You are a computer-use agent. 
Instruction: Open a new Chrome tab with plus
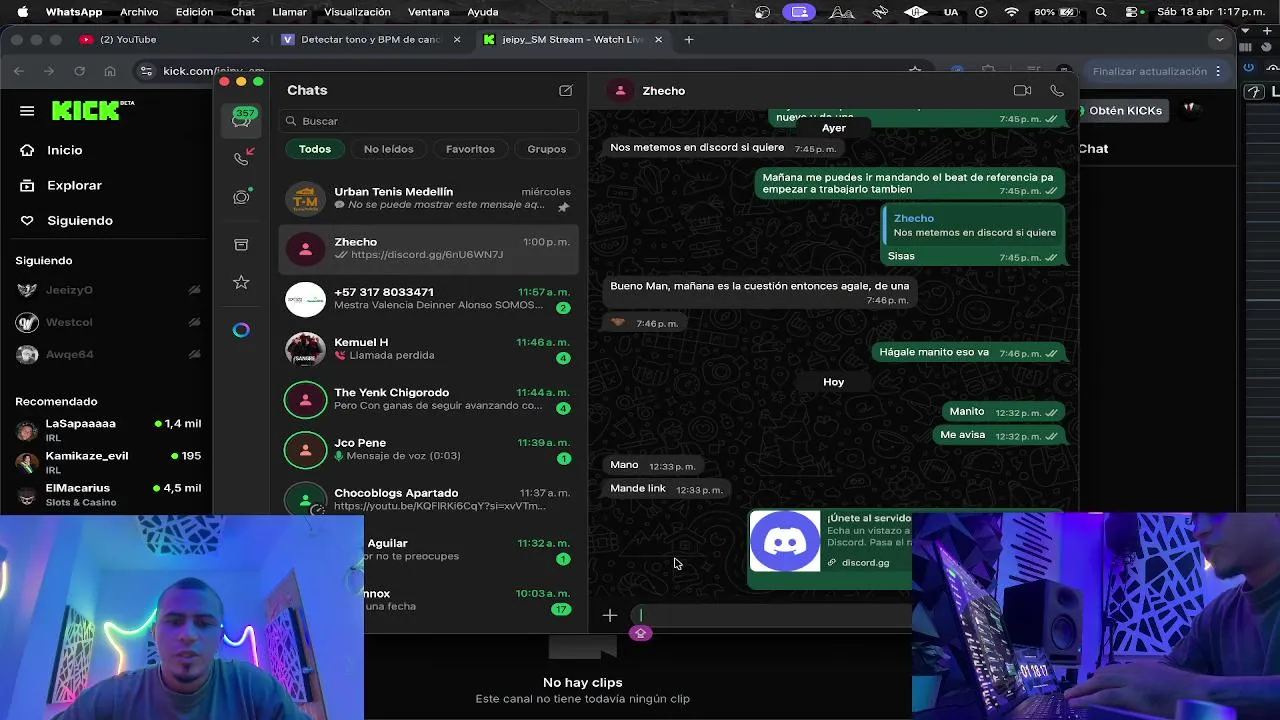[689, 39]
